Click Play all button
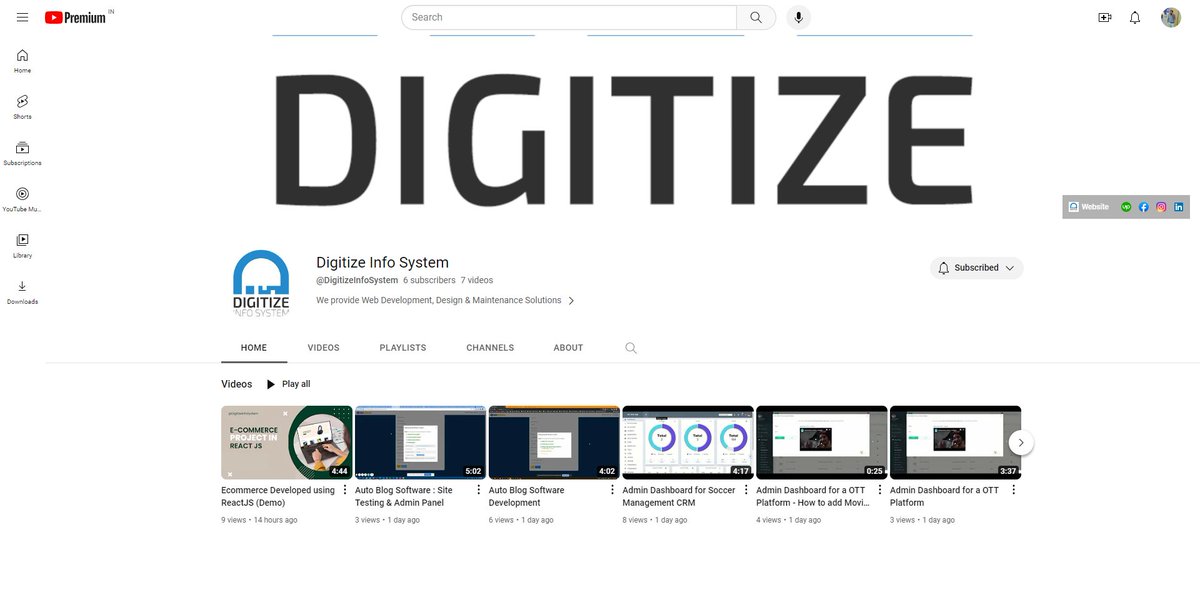 click(x=288, y=384)
